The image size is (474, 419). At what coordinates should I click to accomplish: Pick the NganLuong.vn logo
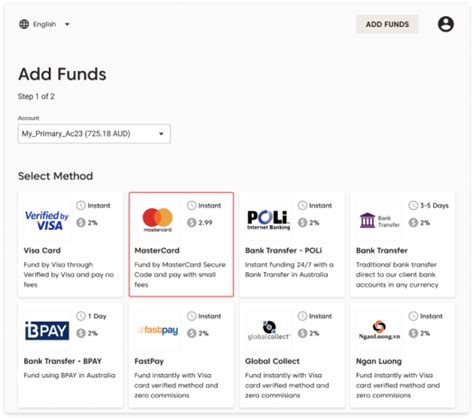click(x=379, y=330)
